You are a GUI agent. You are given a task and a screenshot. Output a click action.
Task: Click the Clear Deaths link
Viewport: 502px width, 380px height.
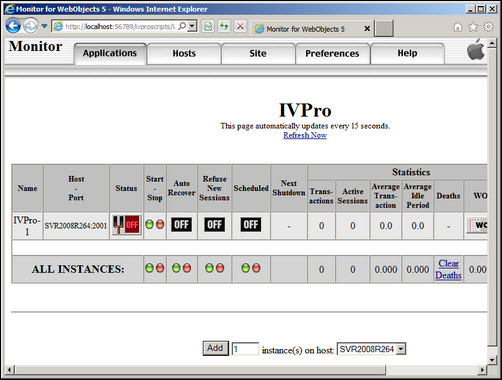[448, 269]
